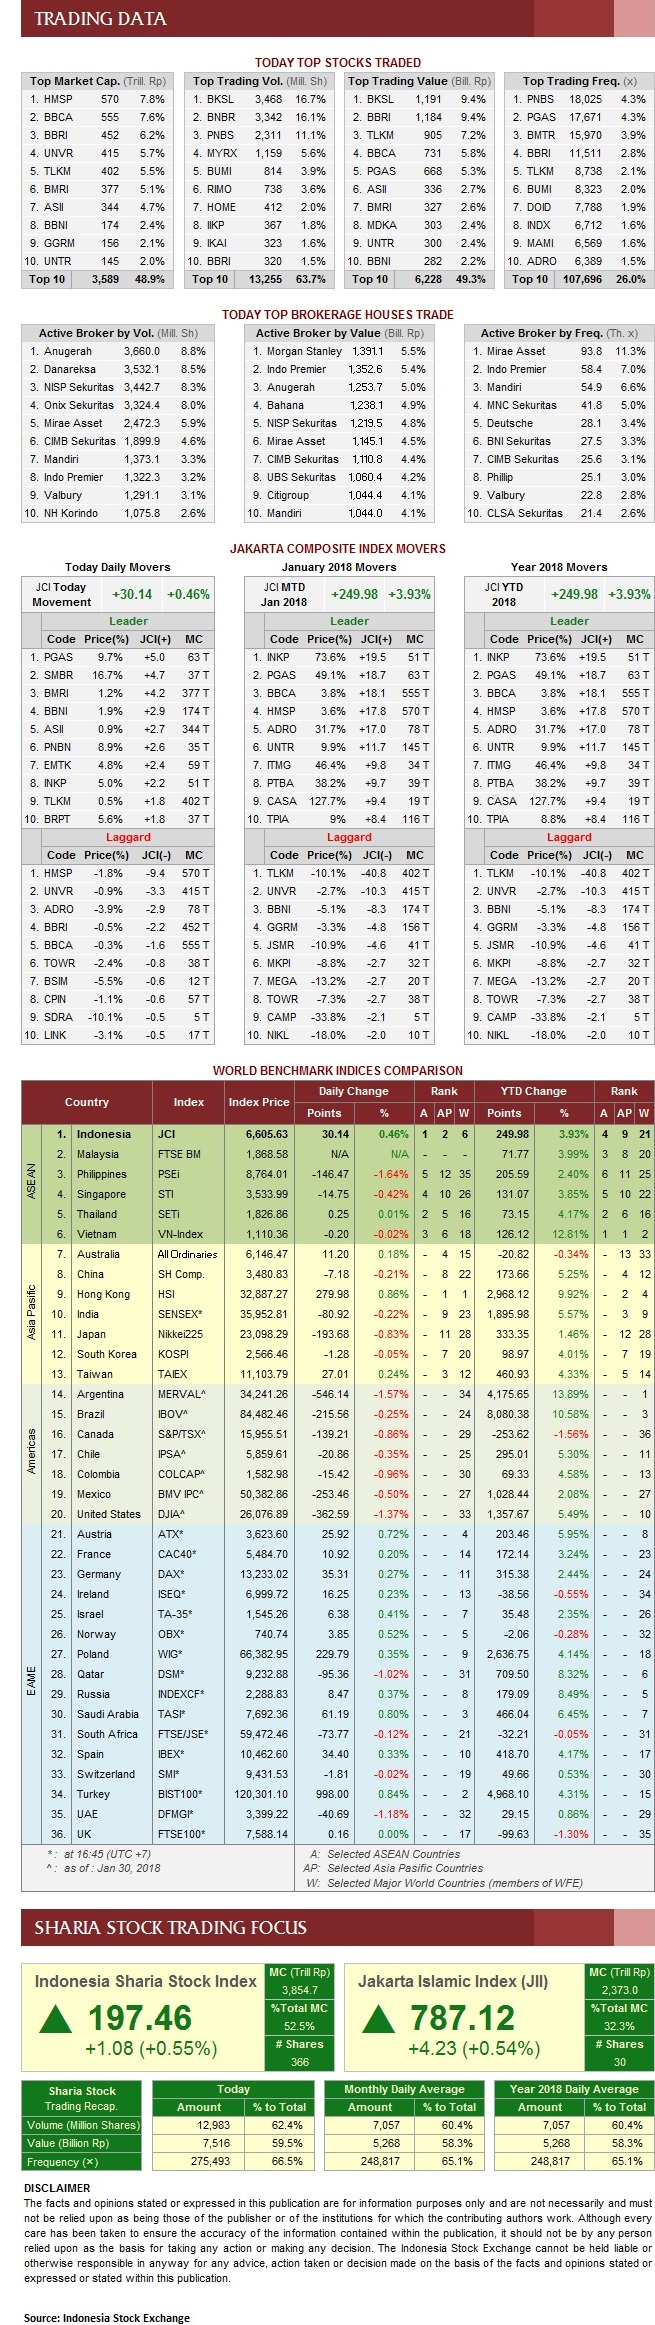
Task: Click the Indonesia Sharia Stock Index title
Action: (145, 1981)
